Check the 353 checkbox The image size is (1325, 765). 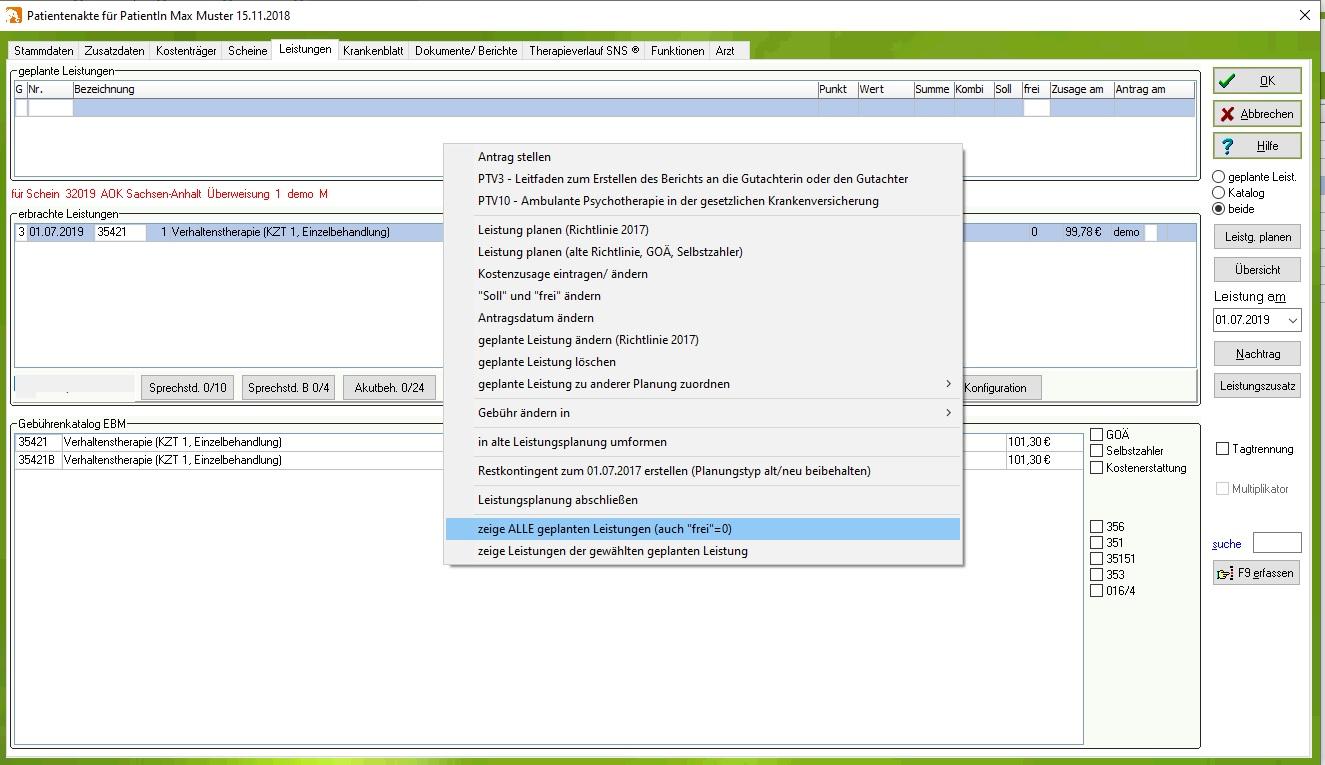(x=1097, y=575)
